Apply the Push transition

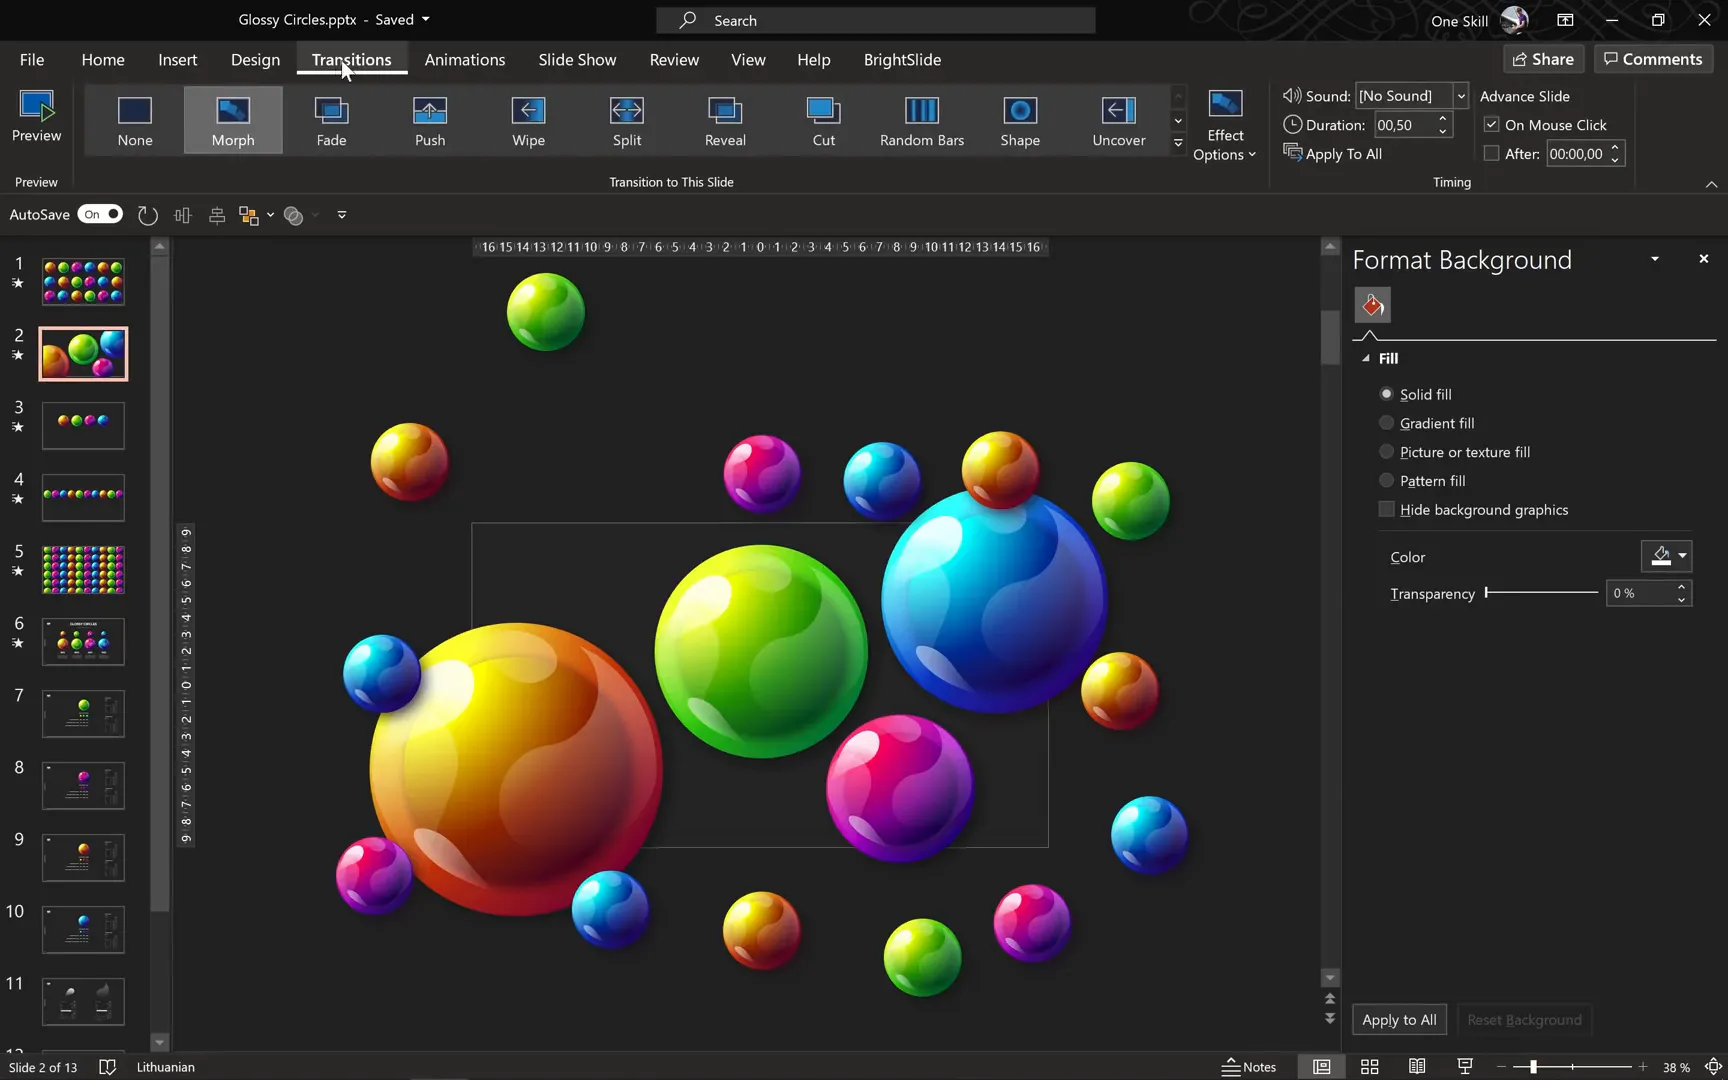tap(429, 120)
